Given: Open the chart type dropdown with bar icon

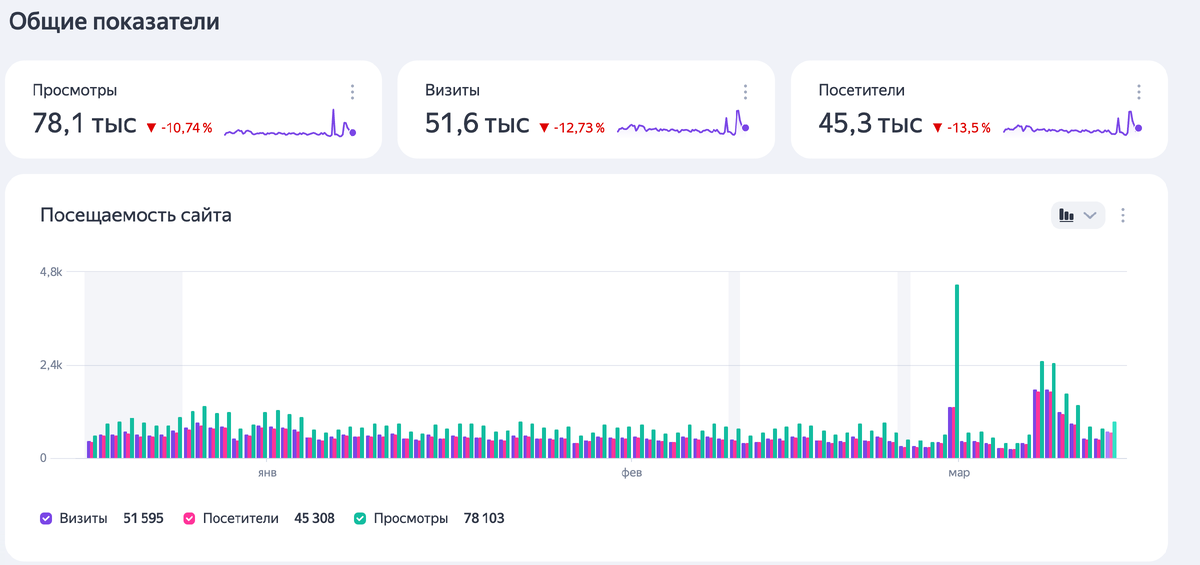Looking at the screenshot, I should click(1078, 215).
